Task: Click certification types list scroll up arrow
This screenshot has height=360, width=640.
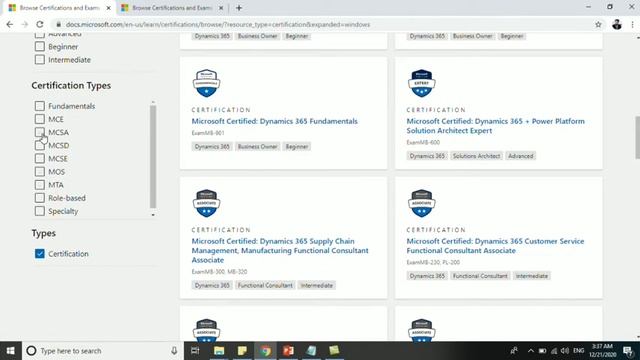Action: click(153, 102)
